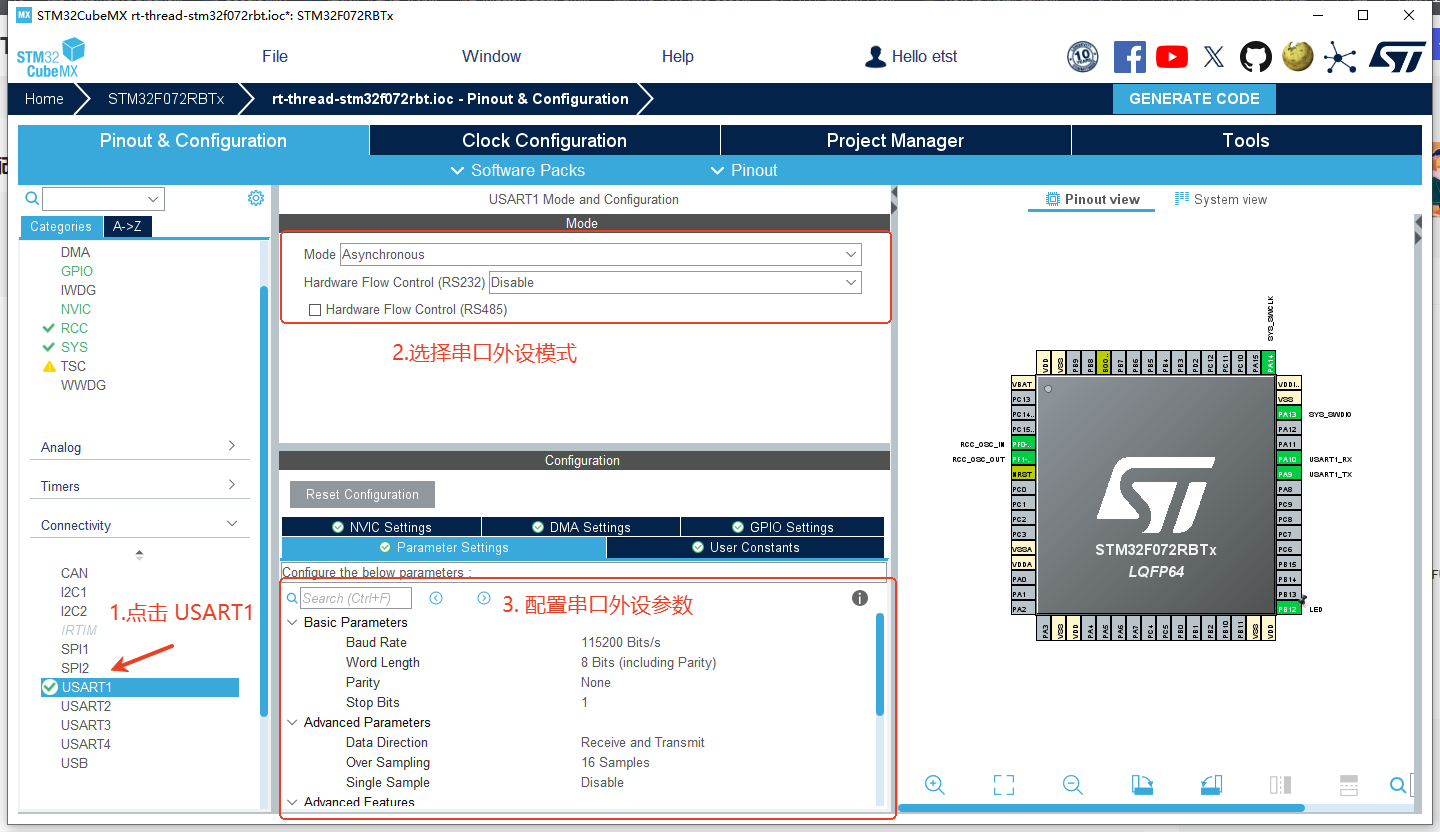Open the NVIC Settings tab
The width and height of the screenshot is (1440, 832).
pos(381,527)
